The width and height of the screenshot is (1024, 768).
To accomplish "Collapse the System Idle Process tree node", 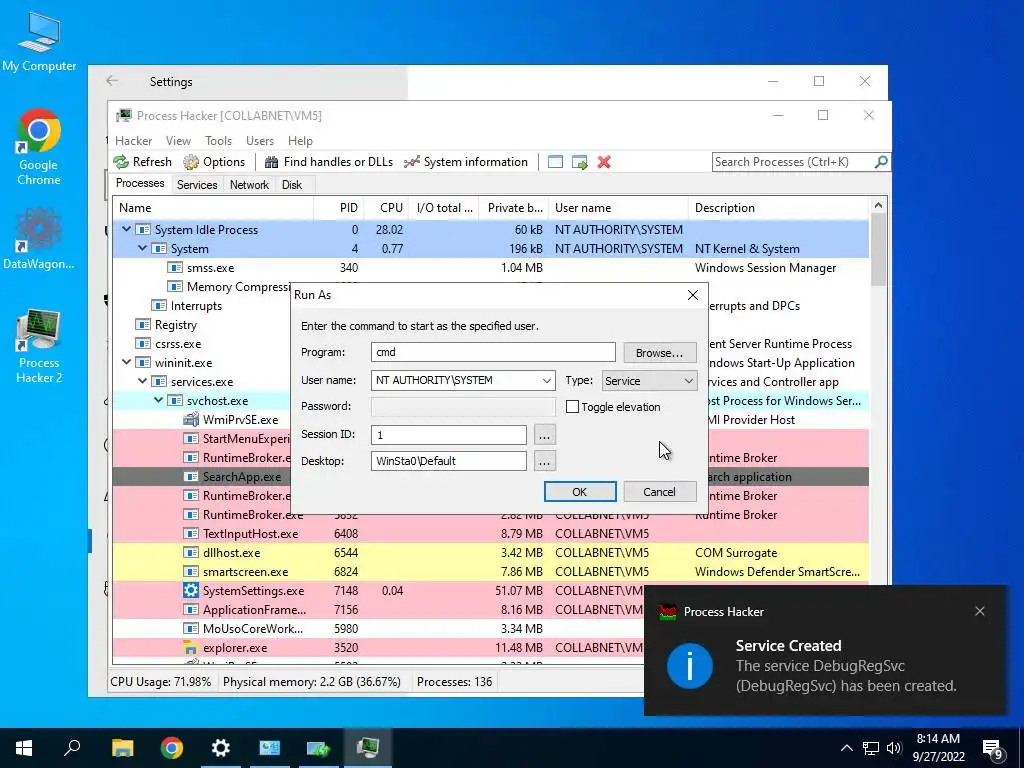I will click(x=127, y=230).
